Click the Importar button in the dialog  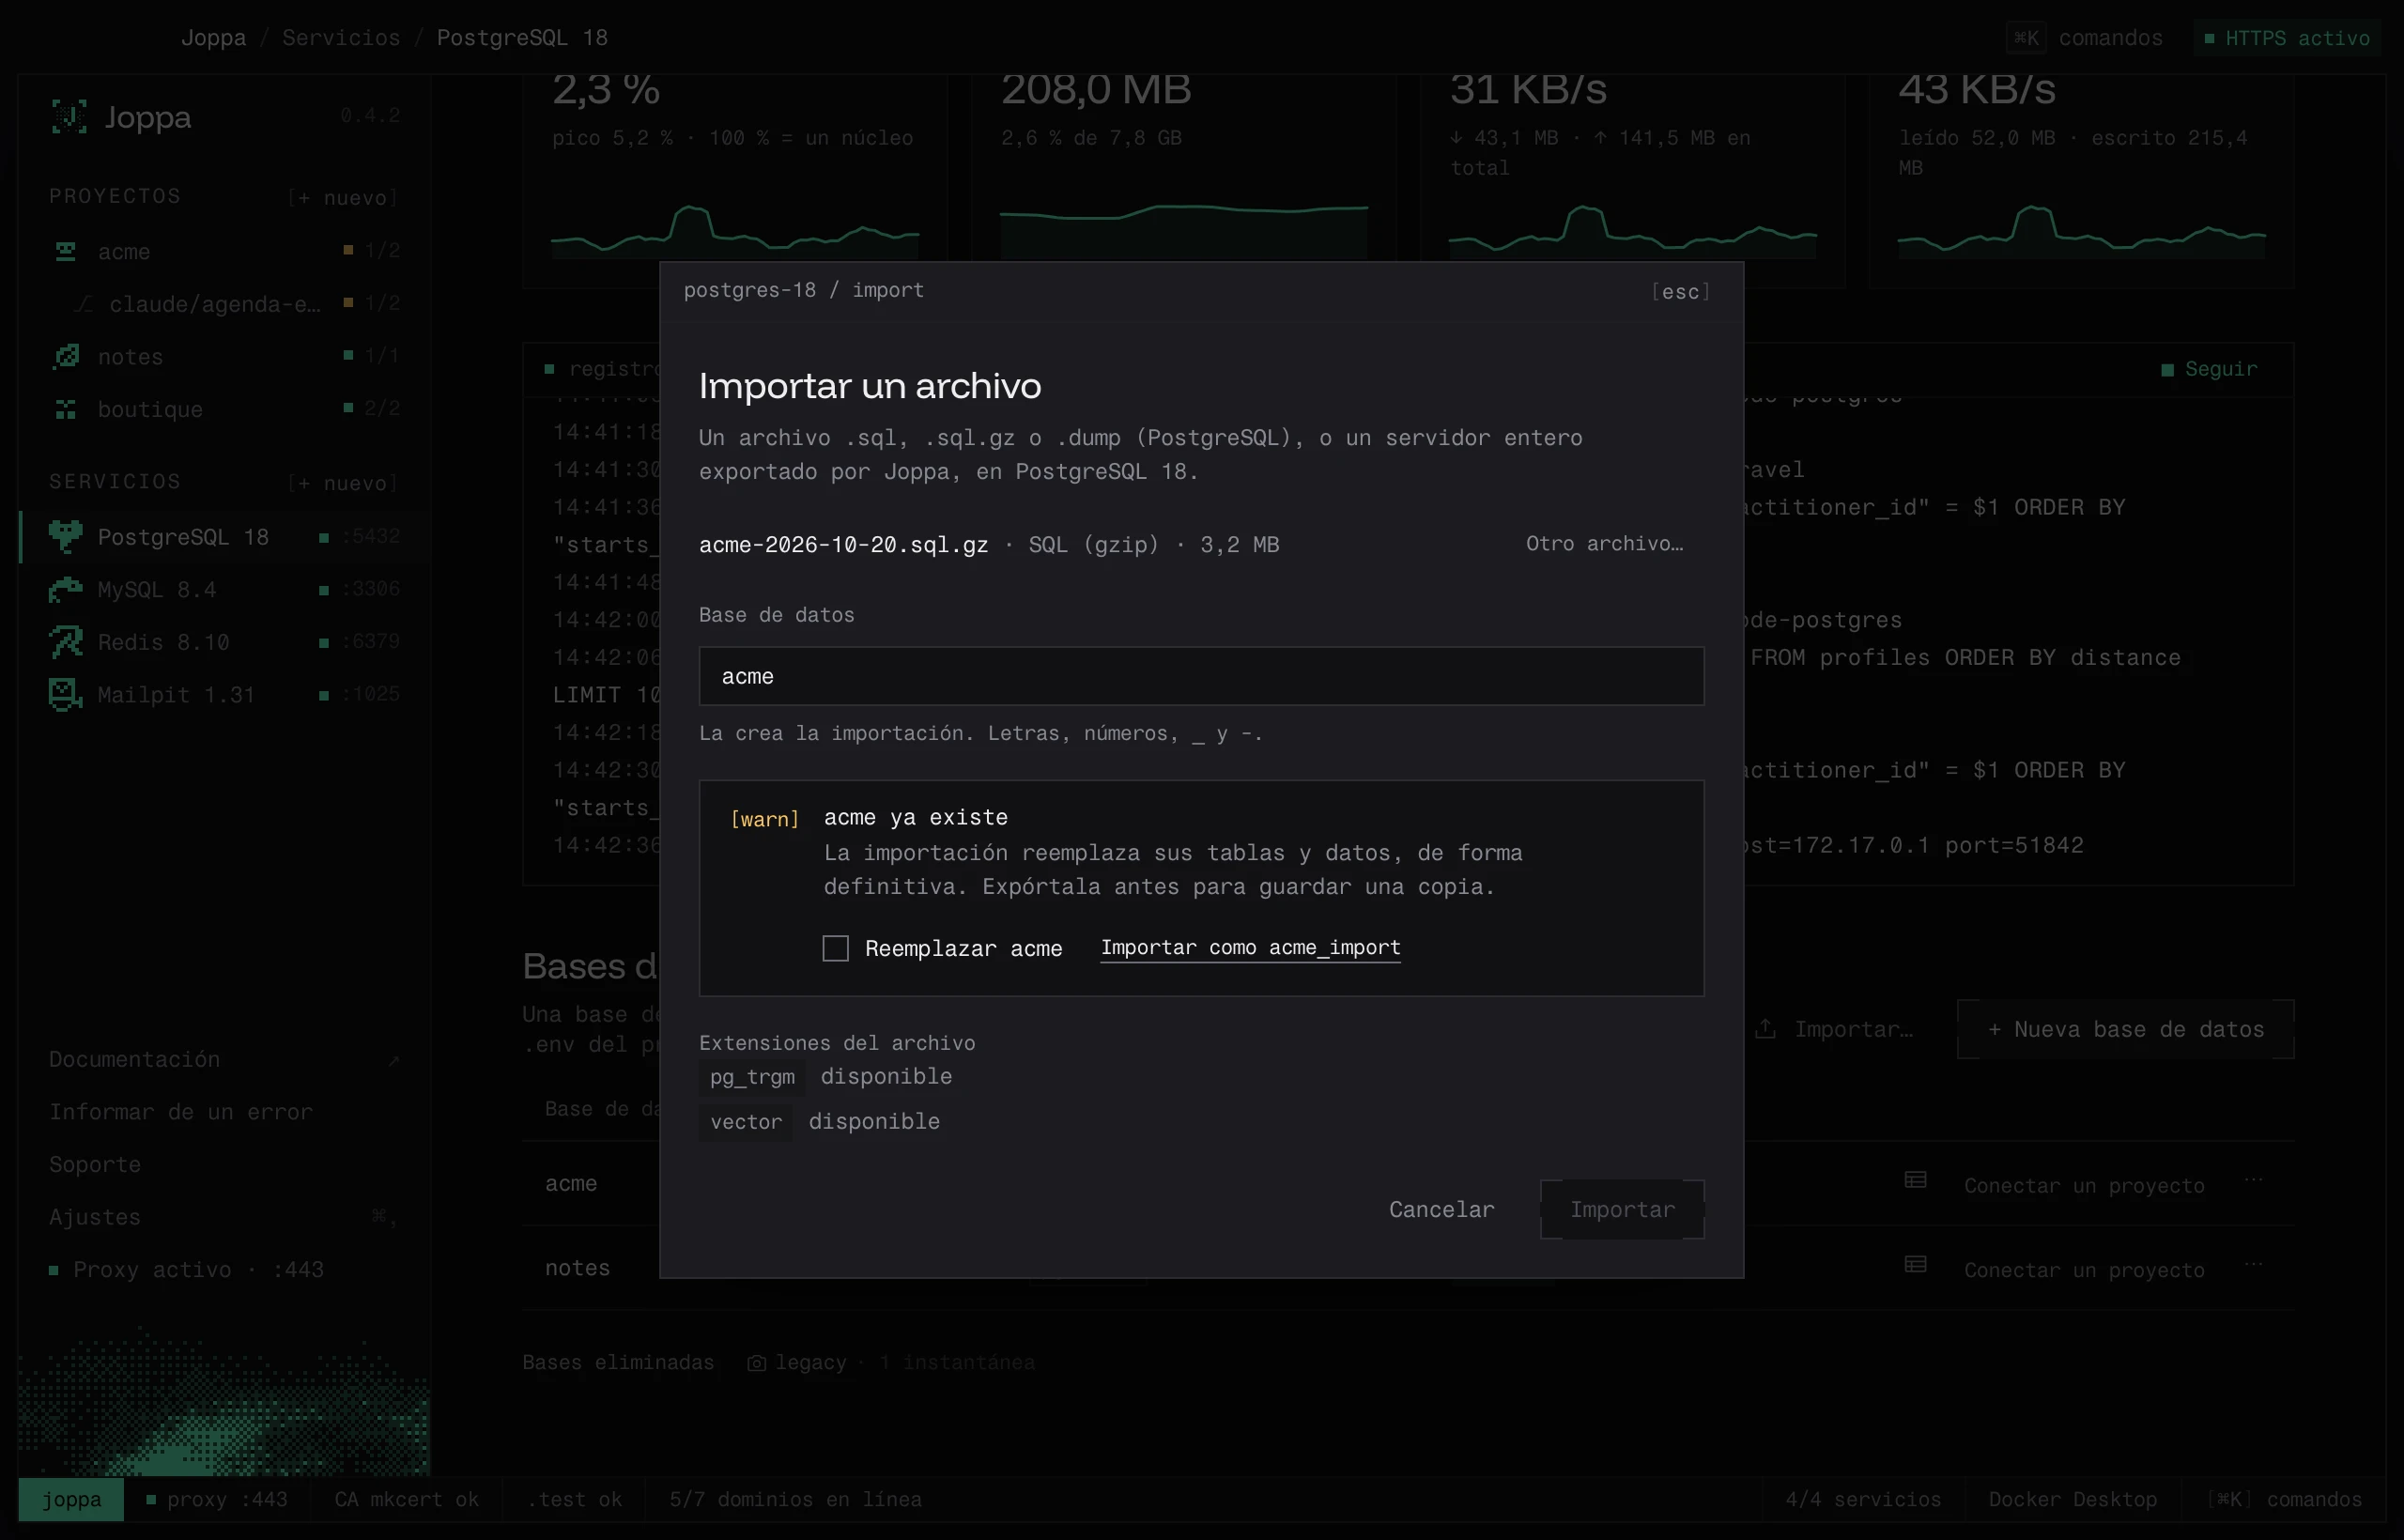click(1622, 1209)
